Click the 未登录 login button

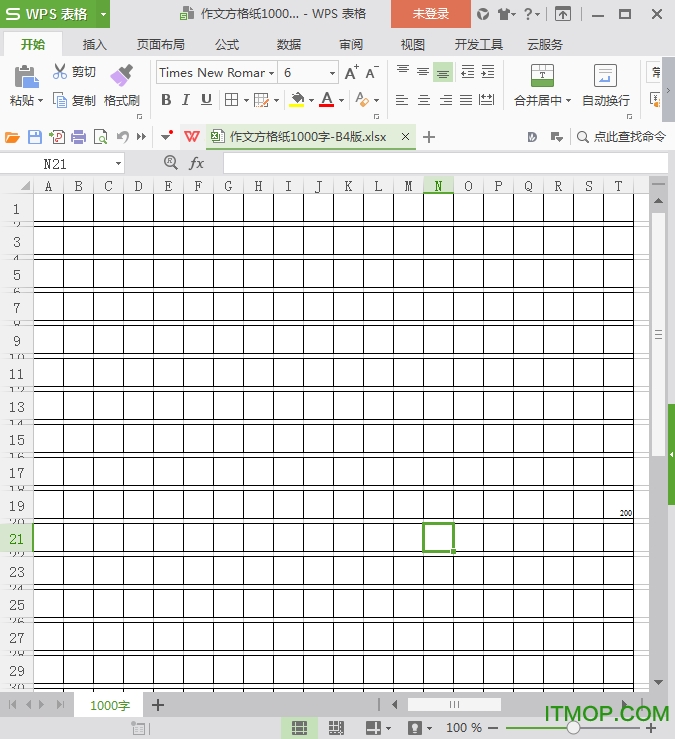coord(429,14)
